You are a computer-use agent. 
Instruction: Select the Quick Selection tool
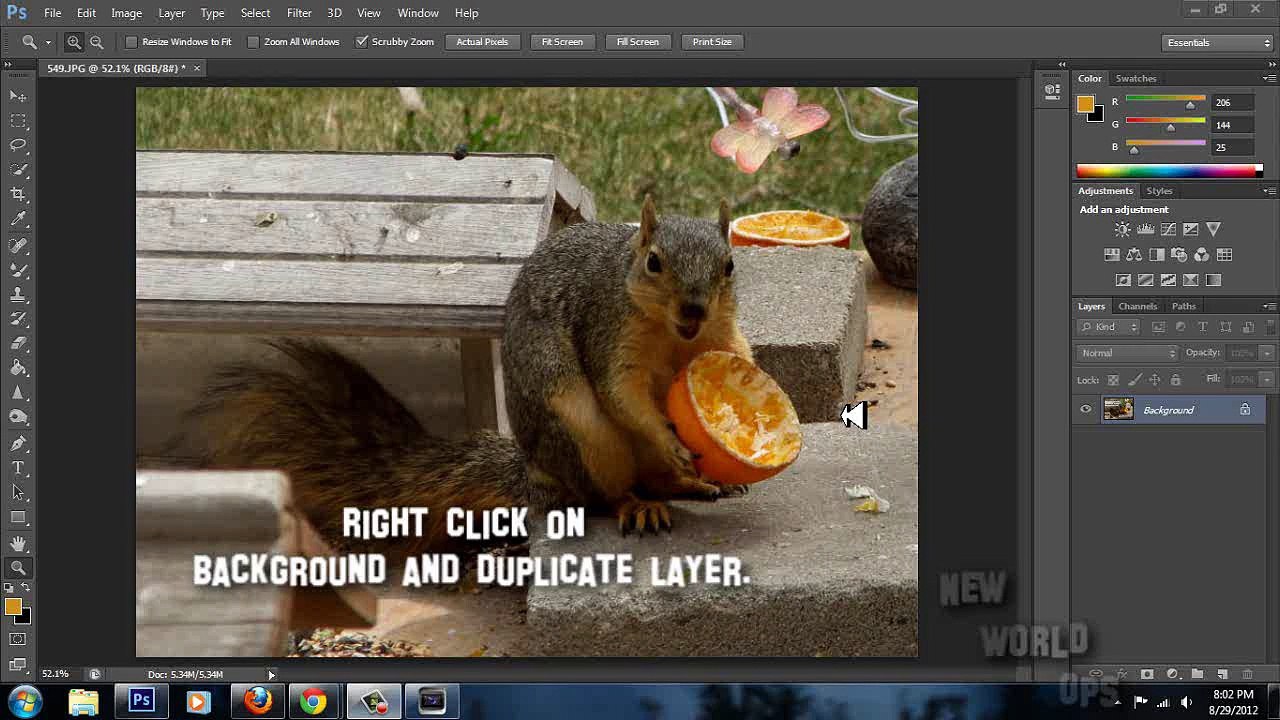coord(18,170)
